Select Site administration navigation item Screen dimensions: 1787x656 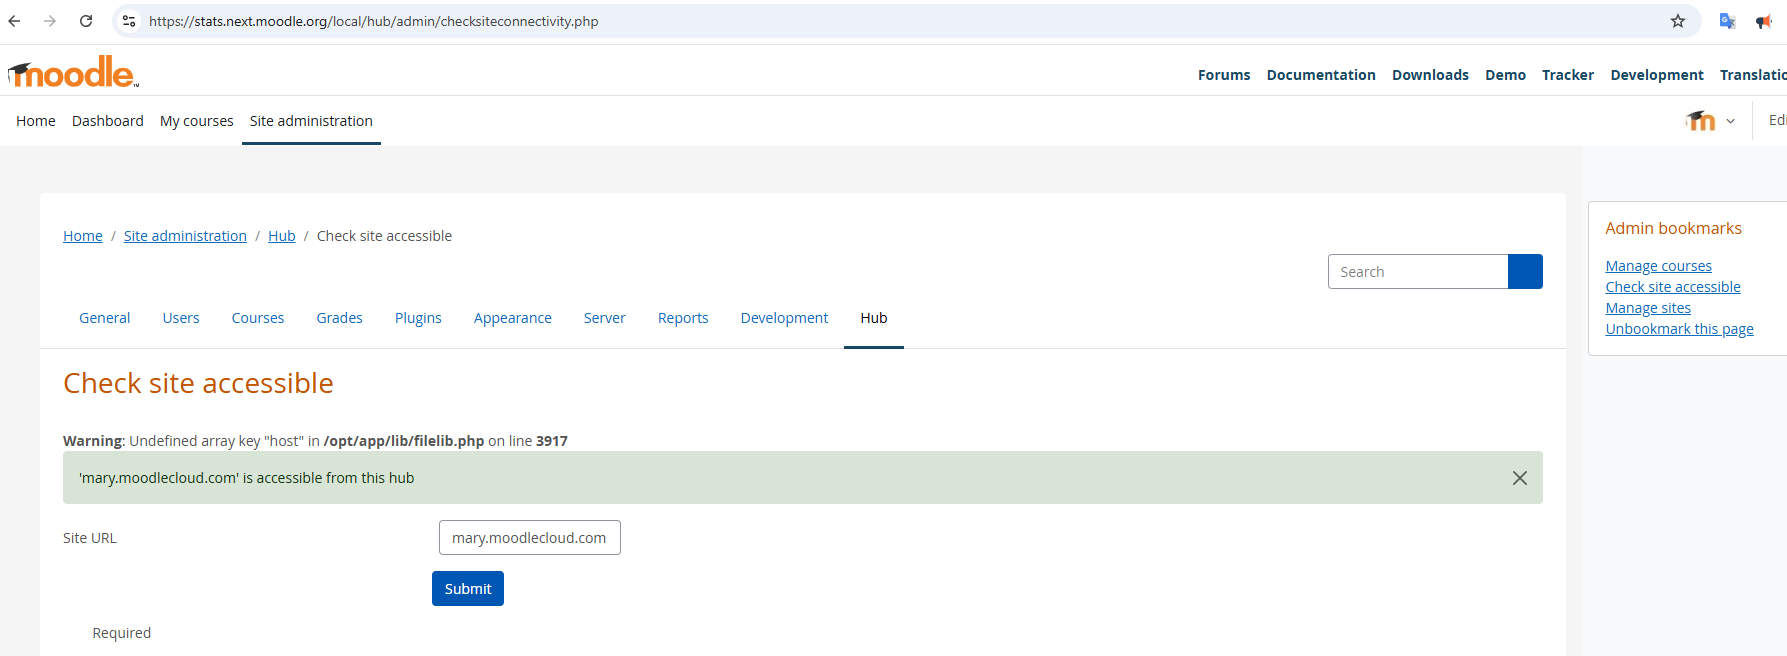pyautogui.click(x=311, y=121)
